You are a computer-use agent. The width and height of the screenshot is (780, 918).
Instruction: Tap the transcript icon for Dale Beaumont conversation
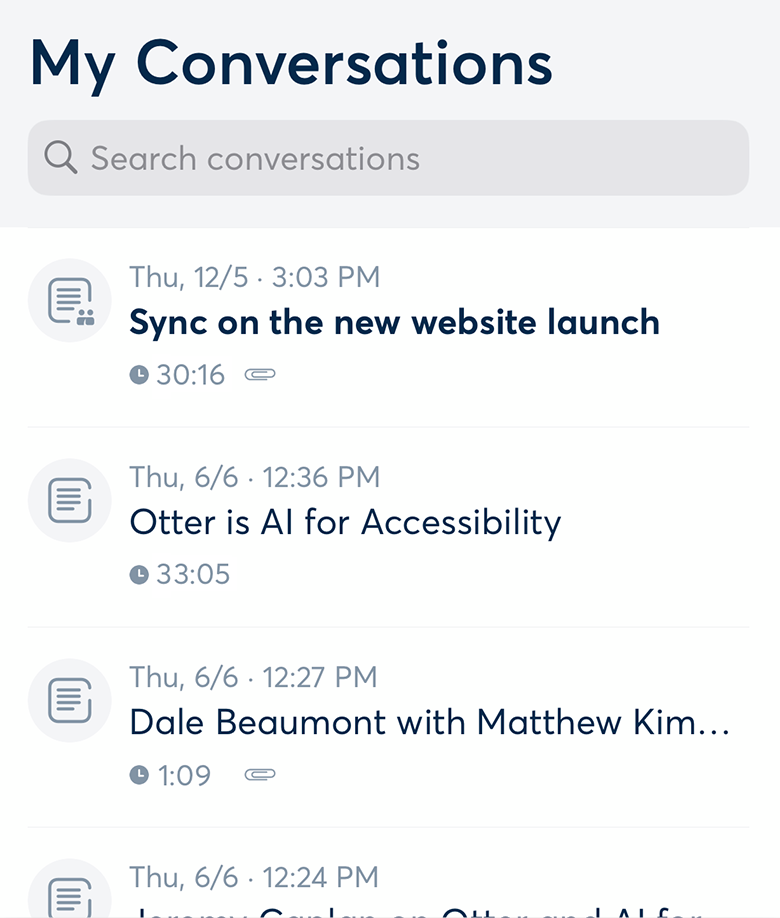(x=69, y=700)
